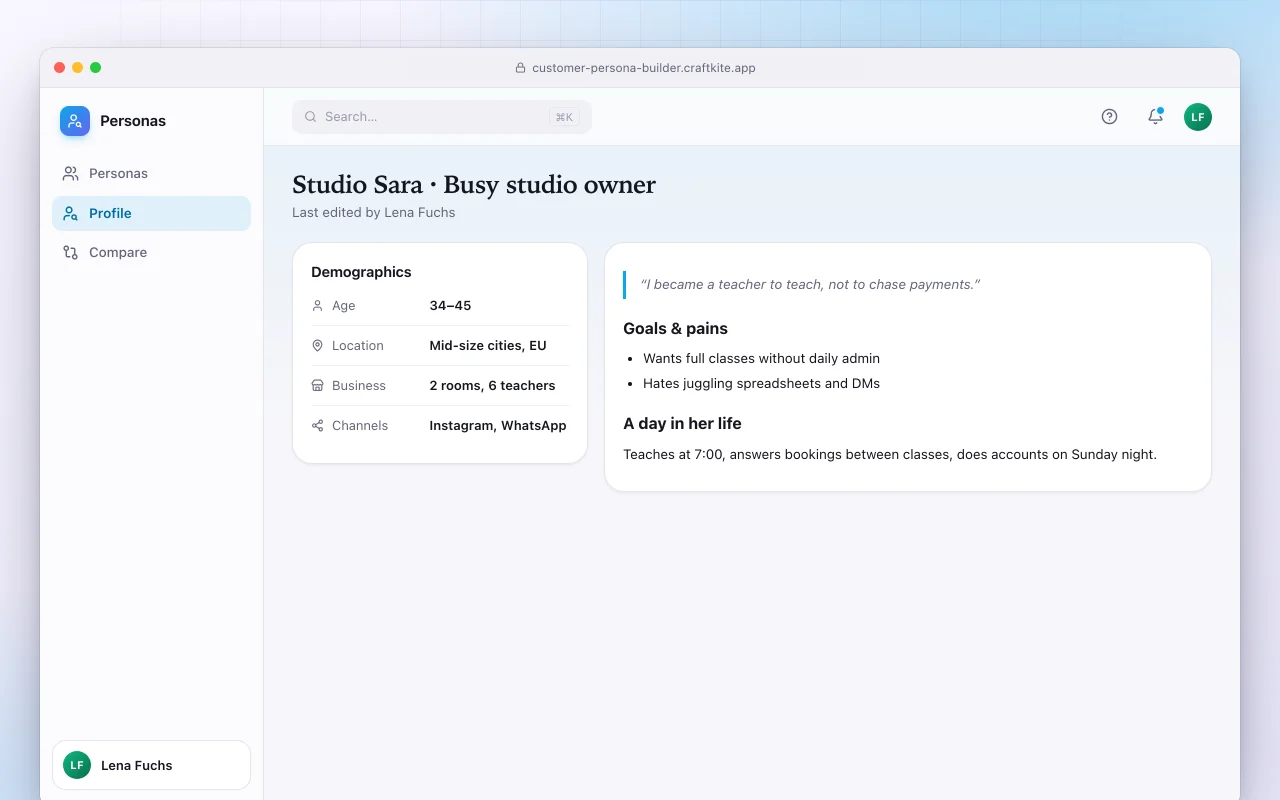Select the Profile sidebar item
Screen dimensions: 1280x800
[x=151, y=213]
